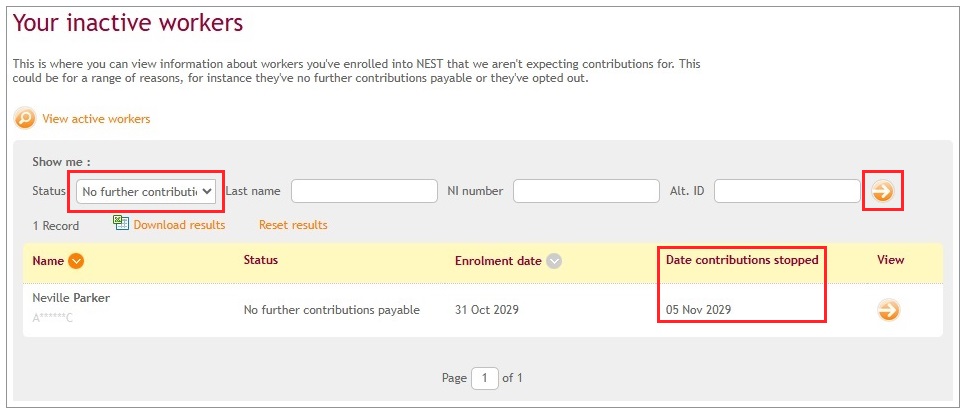This screenshot has height=414, width=968.
Task: Focus the Last name input field
Action: [364, 191]
